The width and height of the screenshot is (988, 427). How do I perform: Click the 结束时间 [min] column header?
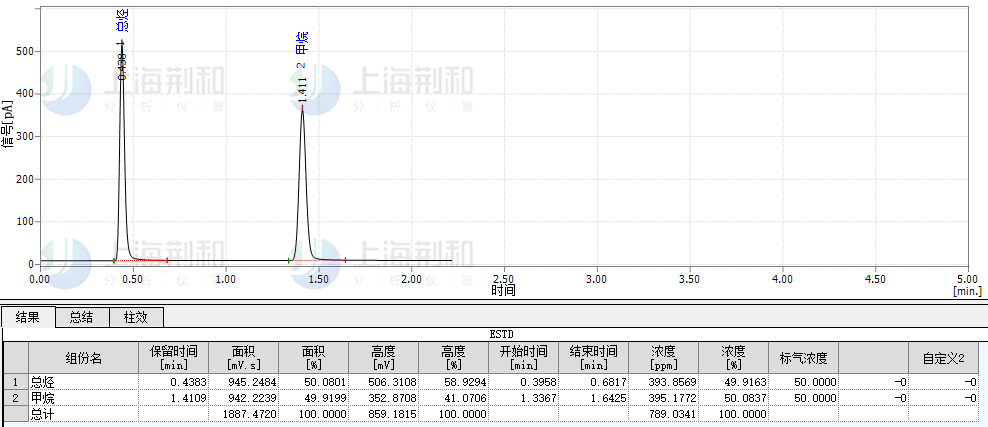594,358
